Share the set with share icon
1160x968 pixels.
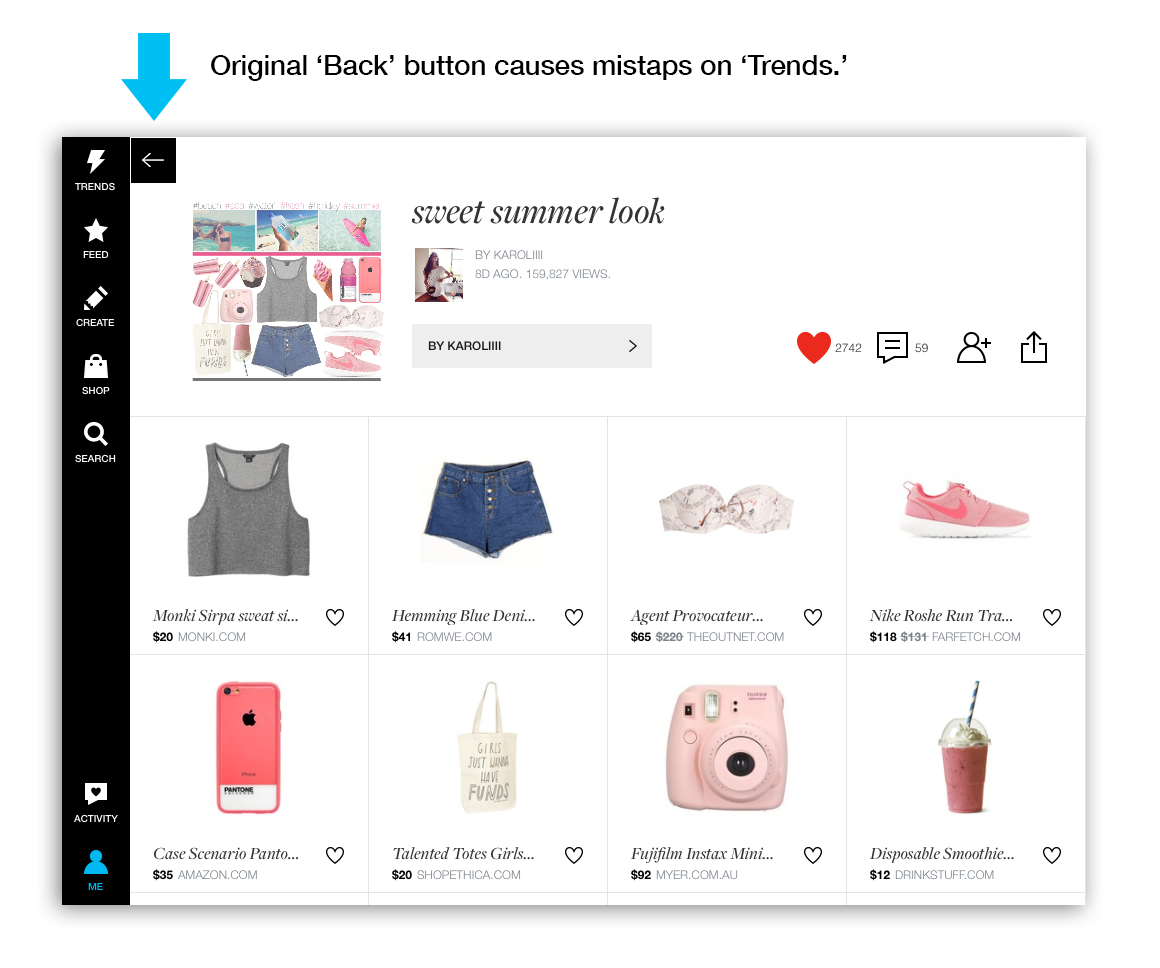1033,347
